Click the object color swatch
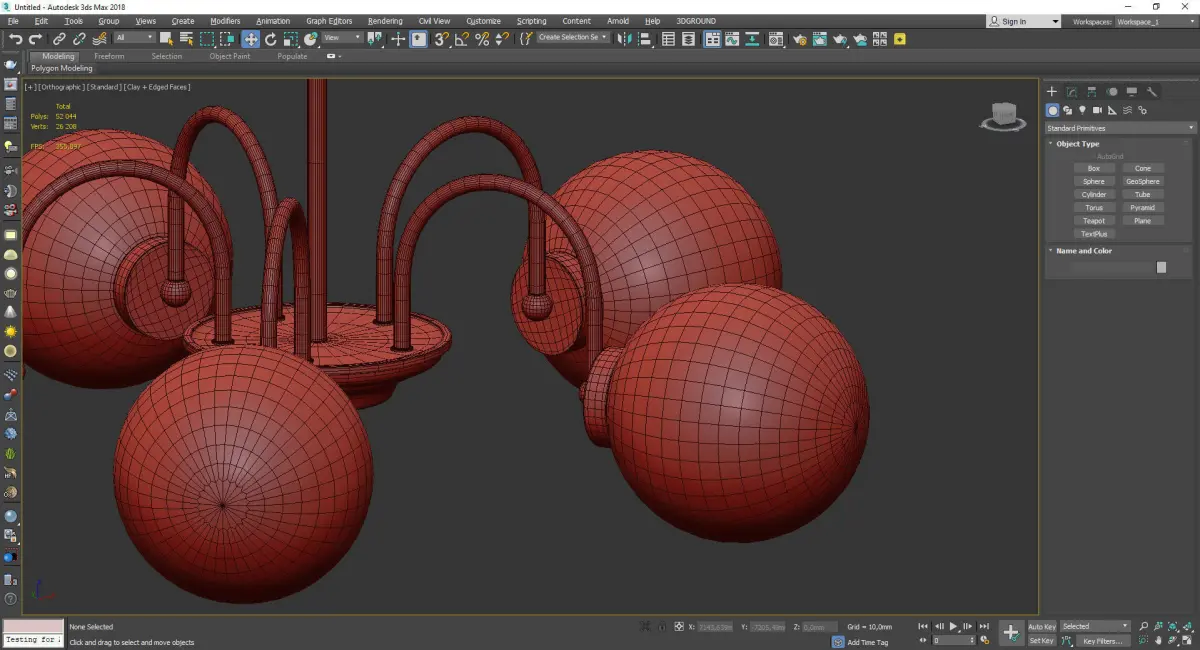1200x650 pixels. [x=1161, y=267]
